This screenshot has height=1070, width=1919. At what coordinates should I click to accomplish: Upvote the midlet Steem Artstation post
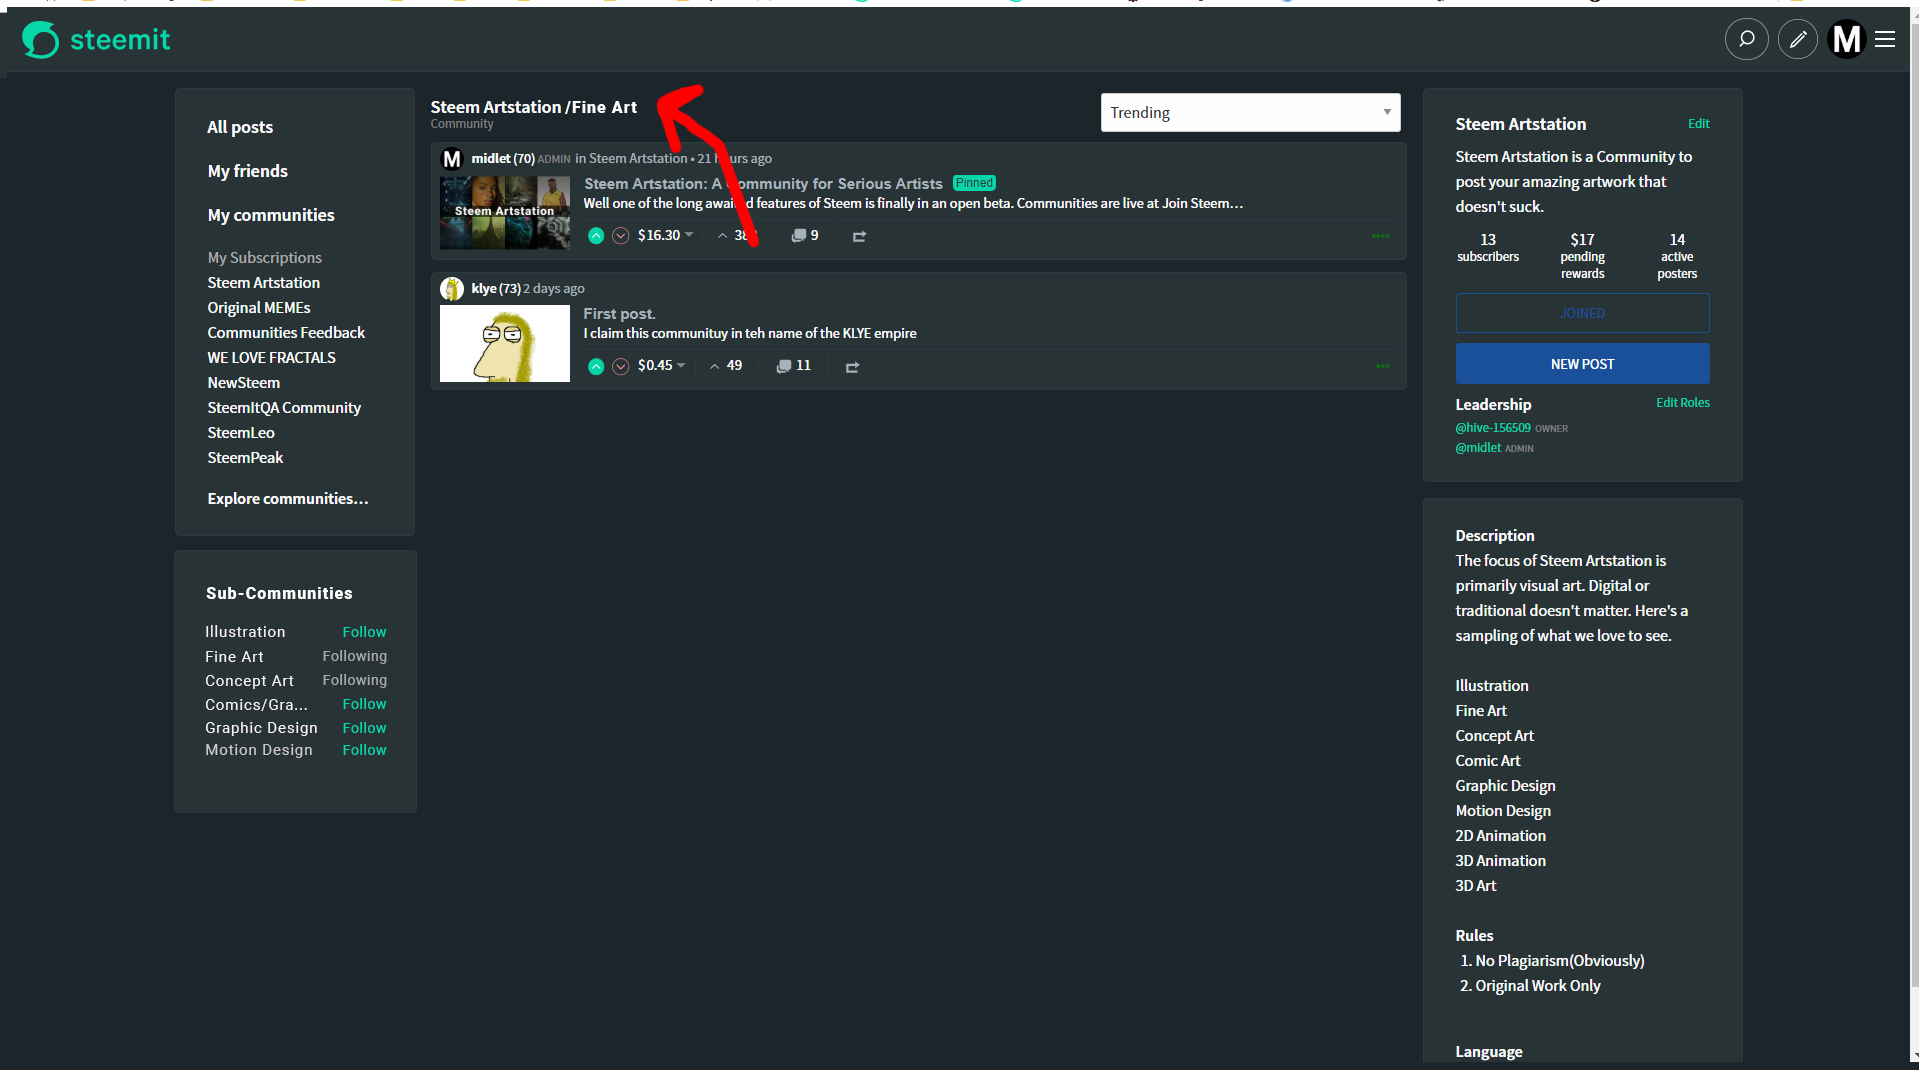pos(596,236)
